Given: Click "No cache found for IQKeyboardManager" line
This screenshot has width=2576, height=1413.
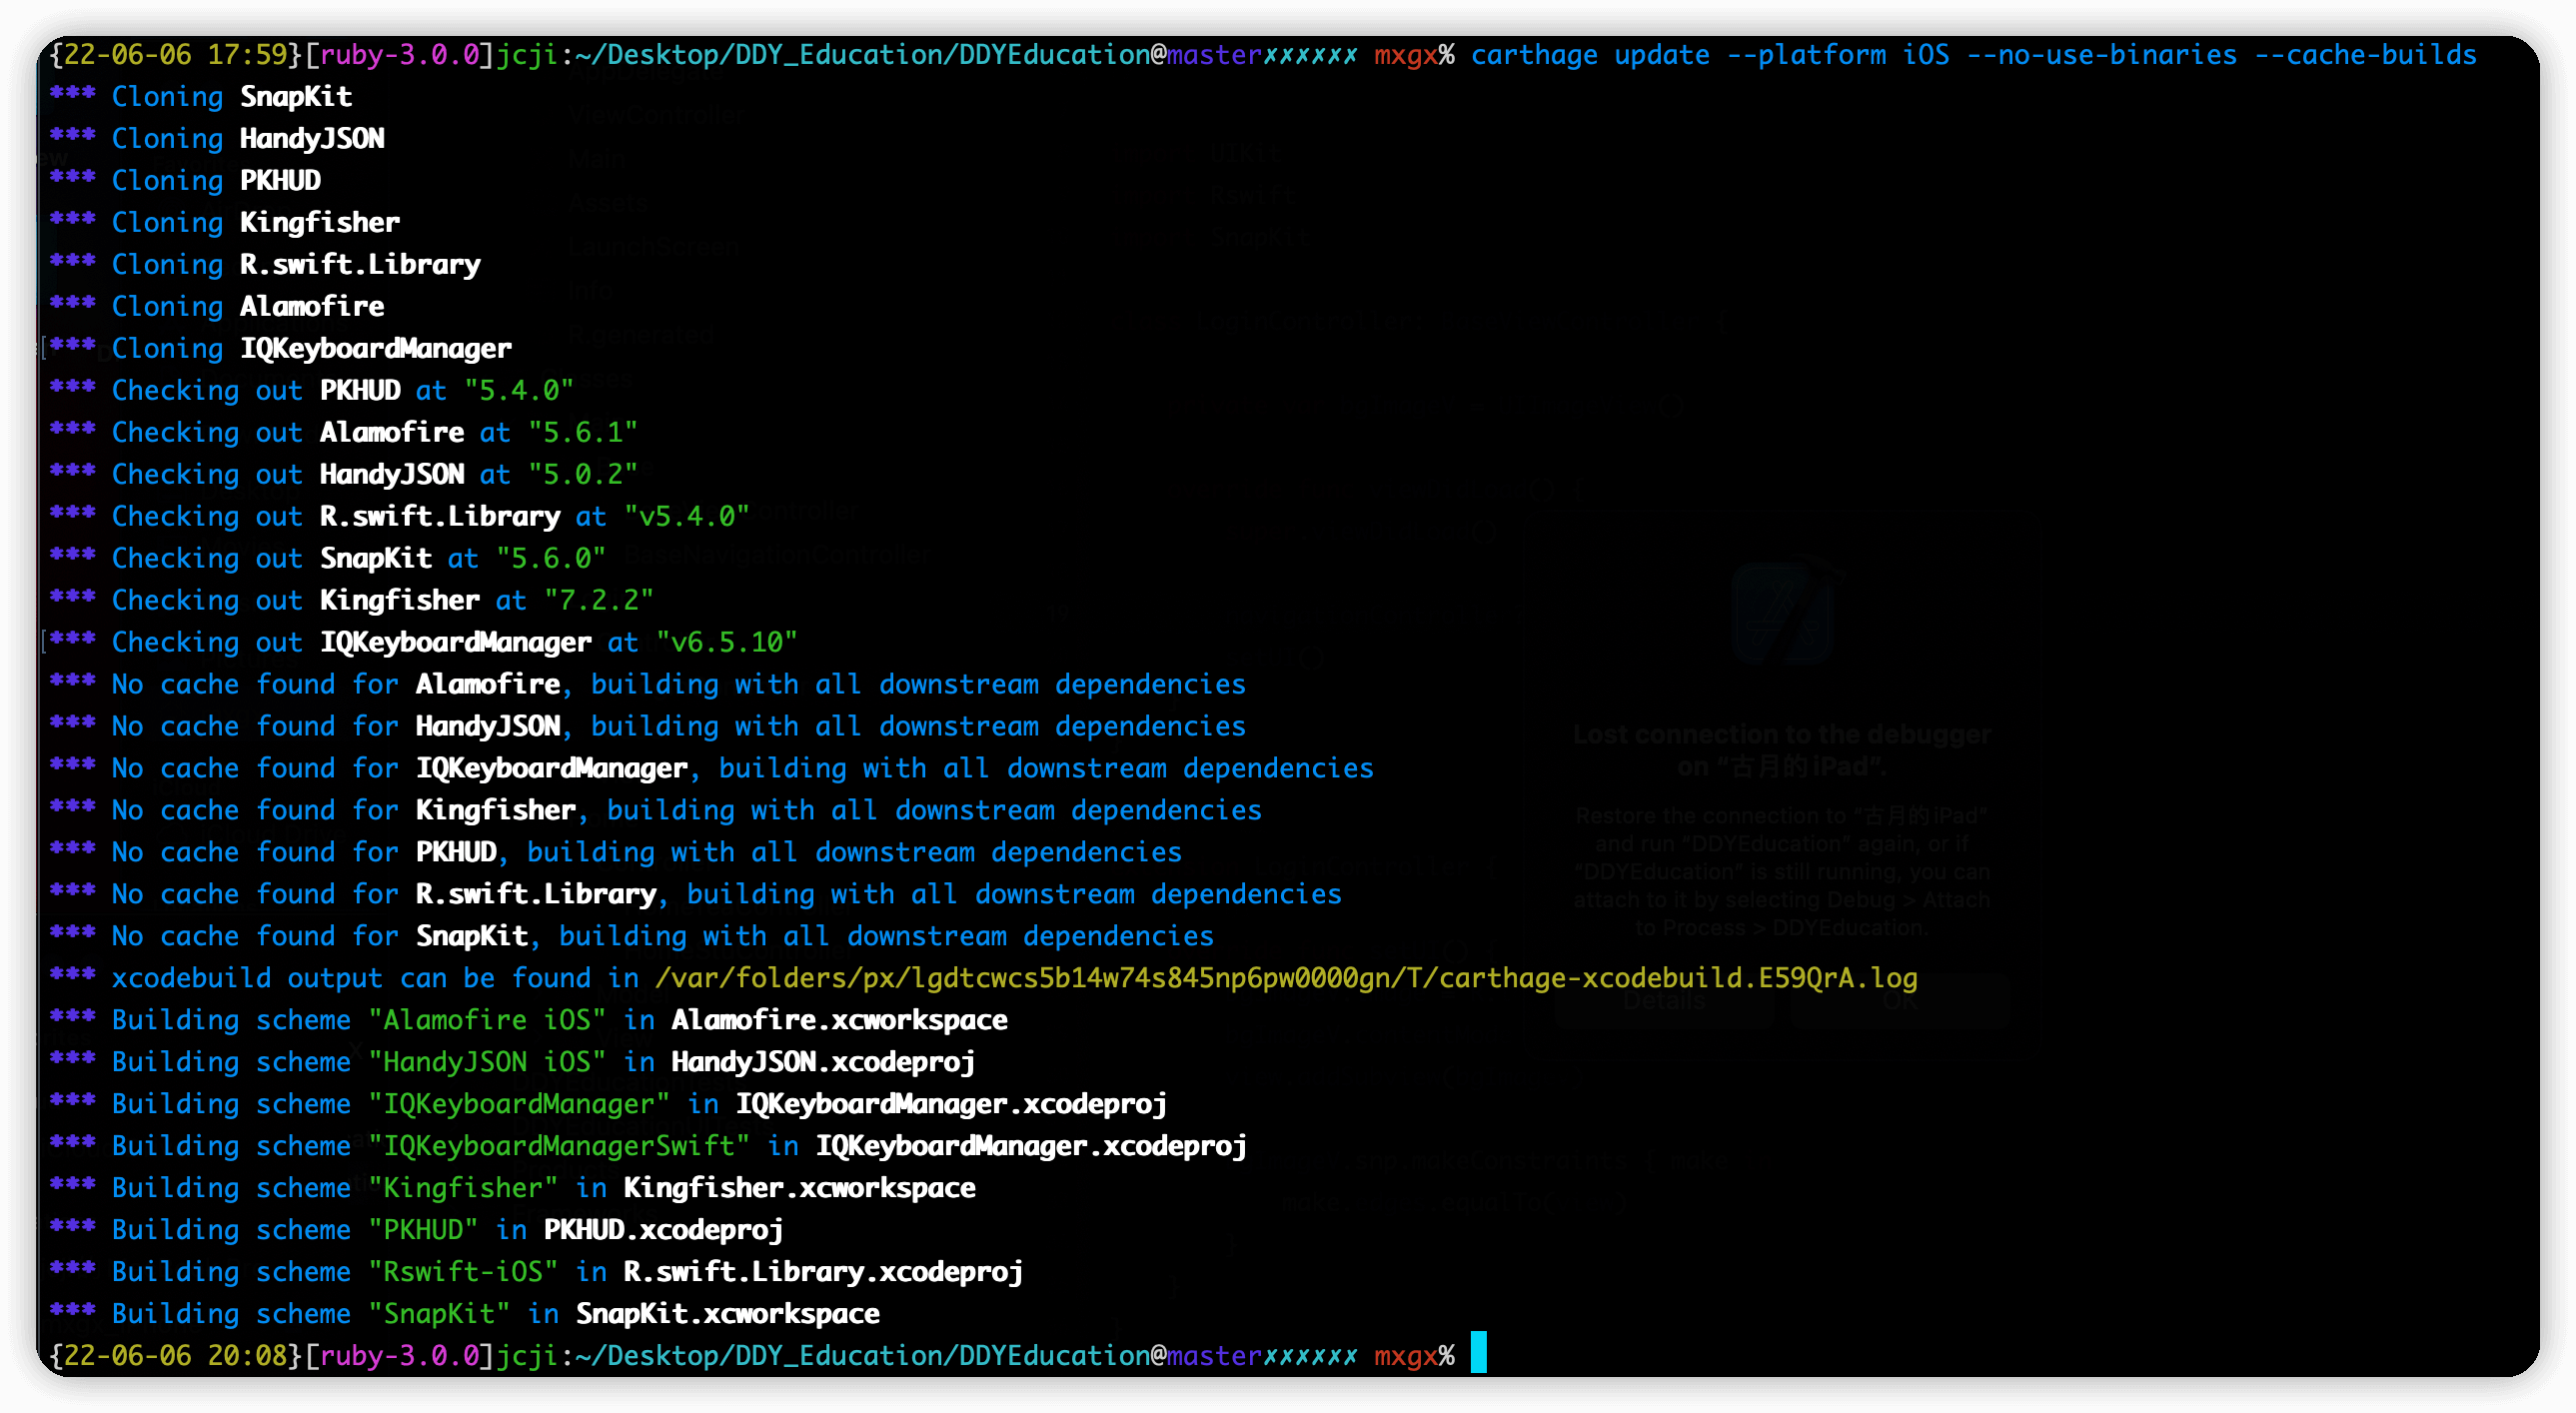Looking at the screenshot, I should (712, 769).
